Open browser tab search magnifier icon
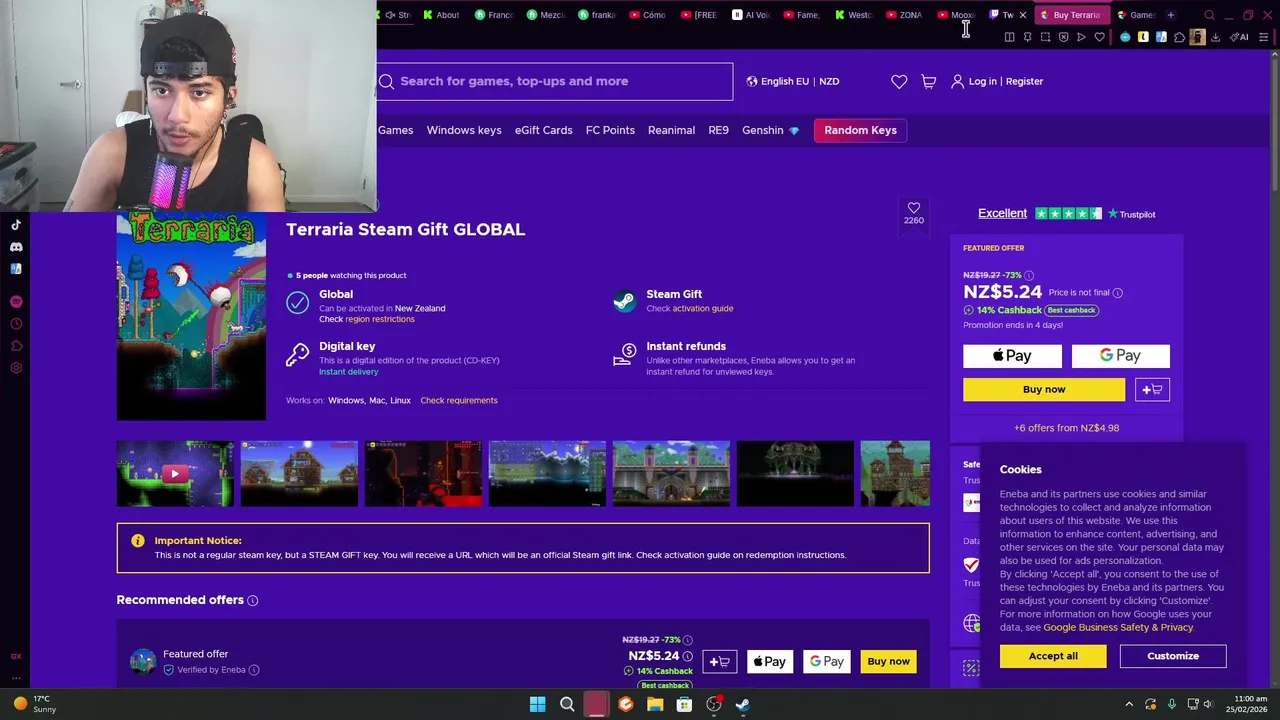This screenshot has height=720, width=1280. [1209, 15]
